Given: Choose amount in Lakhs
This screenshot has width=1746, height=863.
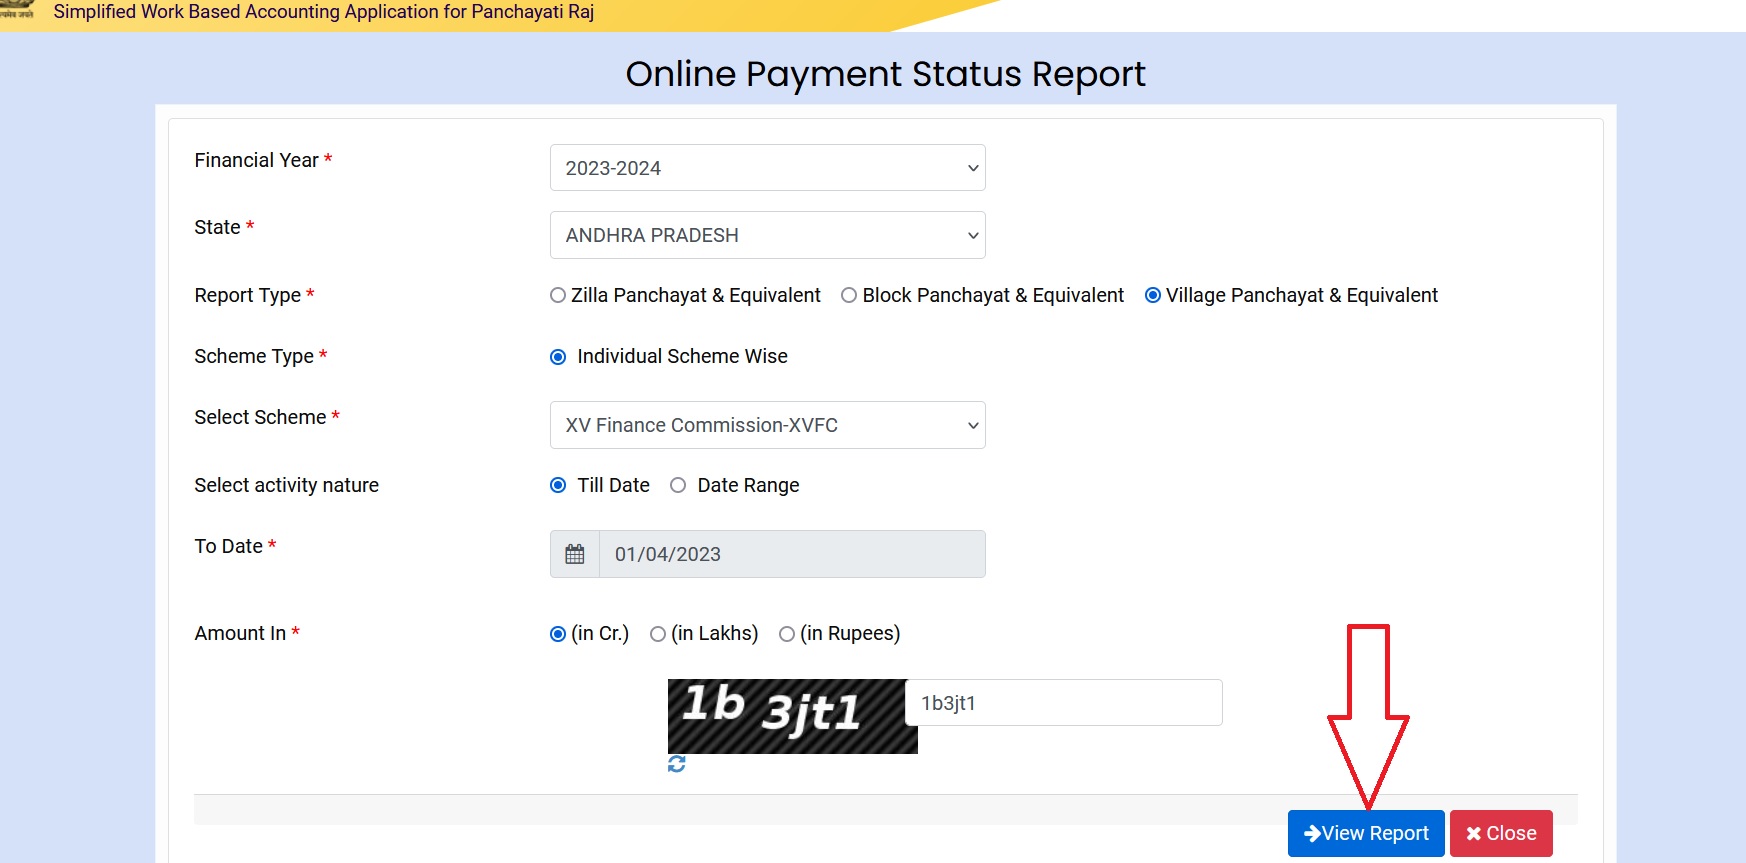Looking at the screenshot, I should point(658,634).
